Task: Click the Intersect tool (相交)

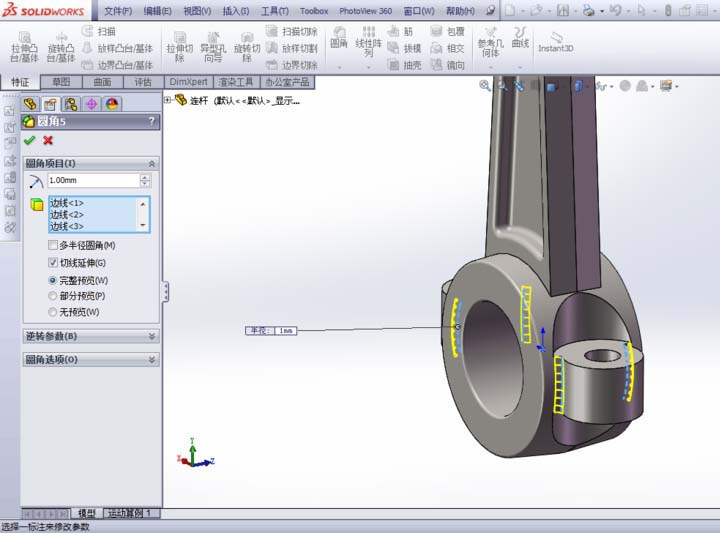Action: (x=448, y=48)
